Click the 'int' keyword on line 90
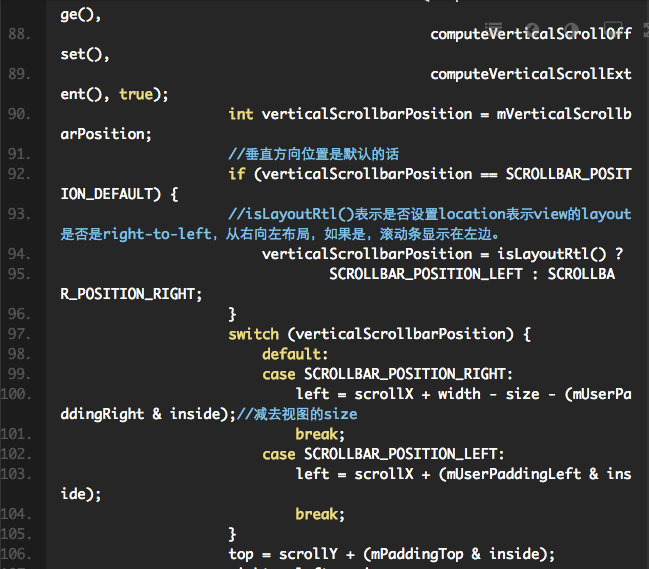Image resolution: width=649 pixels, height=569 pixels. [x=241, y=114]
